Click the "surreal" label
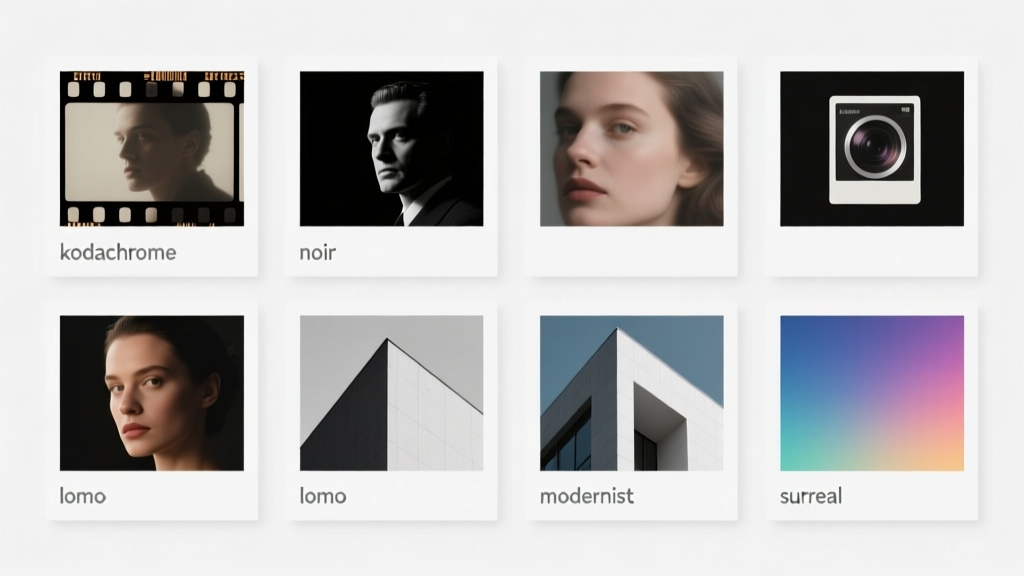The width and height of the screenshot is (1024, 576). tap(811, 496)
